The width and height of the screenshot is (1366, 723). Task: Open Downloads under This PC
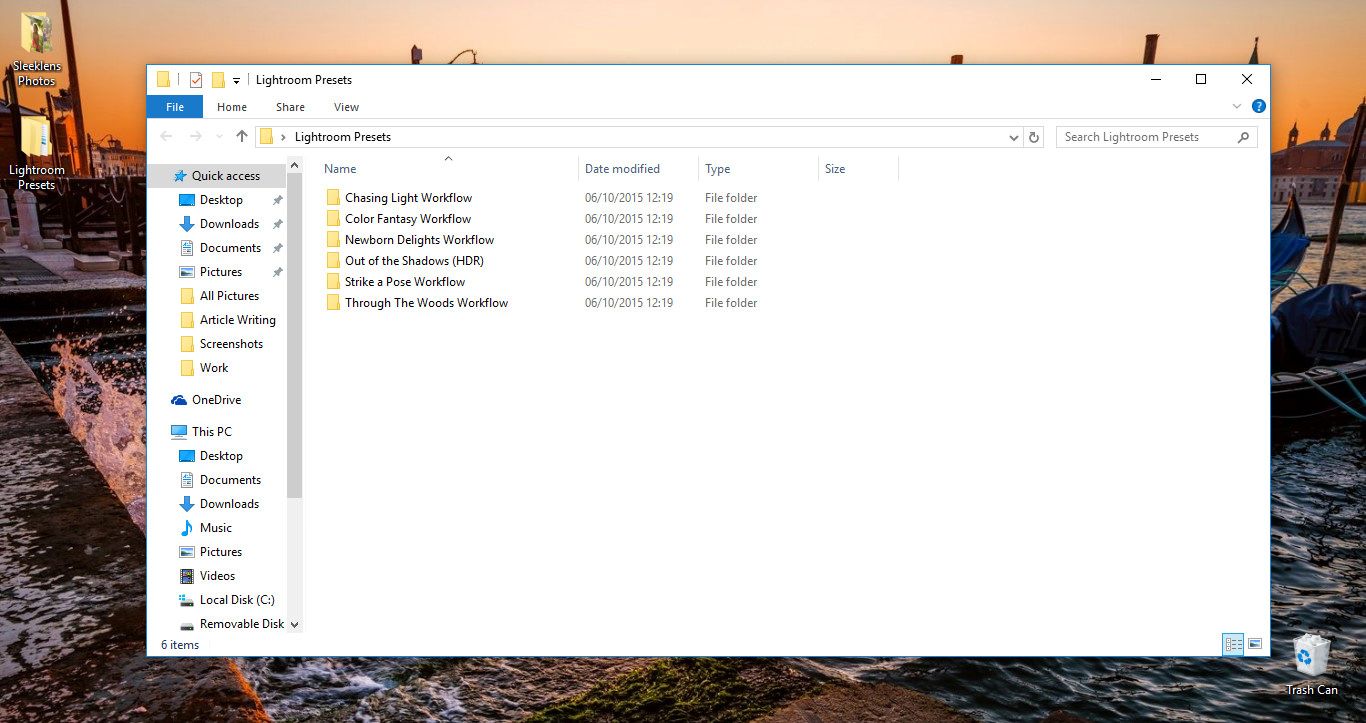[x=228, y=504]
